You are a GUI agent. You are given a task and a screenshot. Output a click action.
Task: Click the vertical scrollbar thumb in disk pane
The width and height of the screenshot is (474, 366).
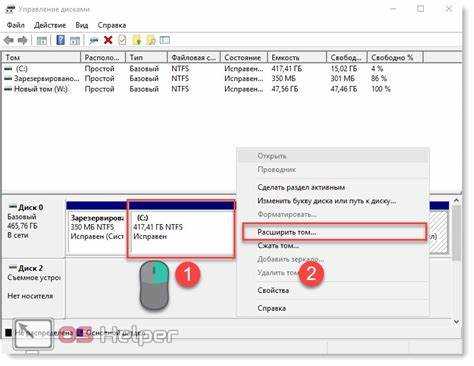(x=456, y=233)
